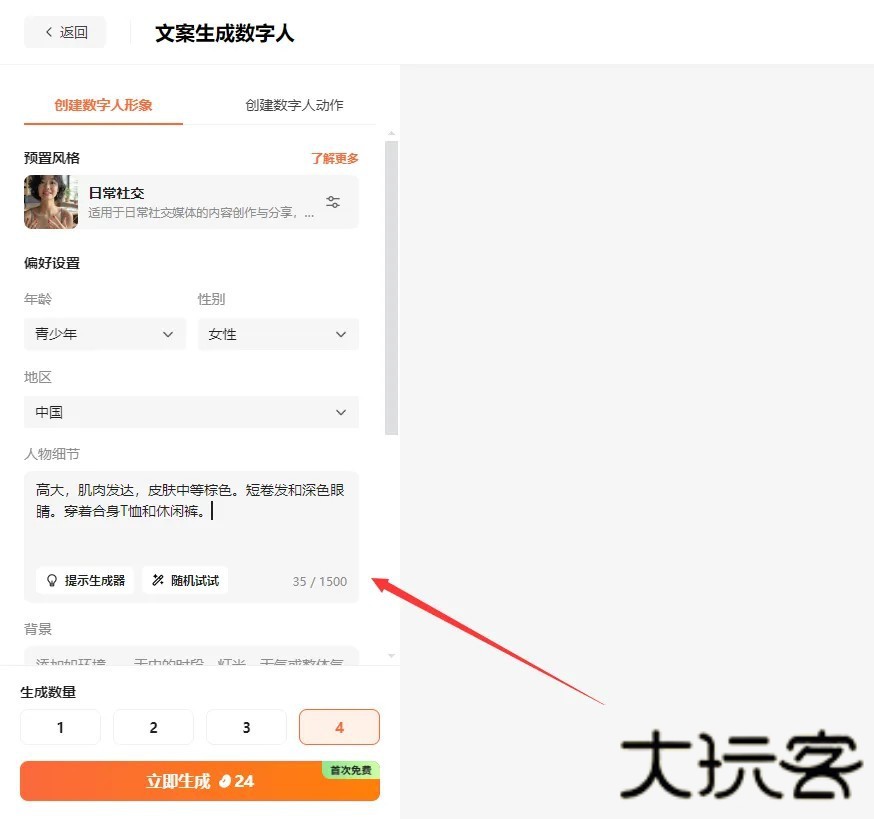
Task: Click the back arrow button 返回
Action: 65,32
